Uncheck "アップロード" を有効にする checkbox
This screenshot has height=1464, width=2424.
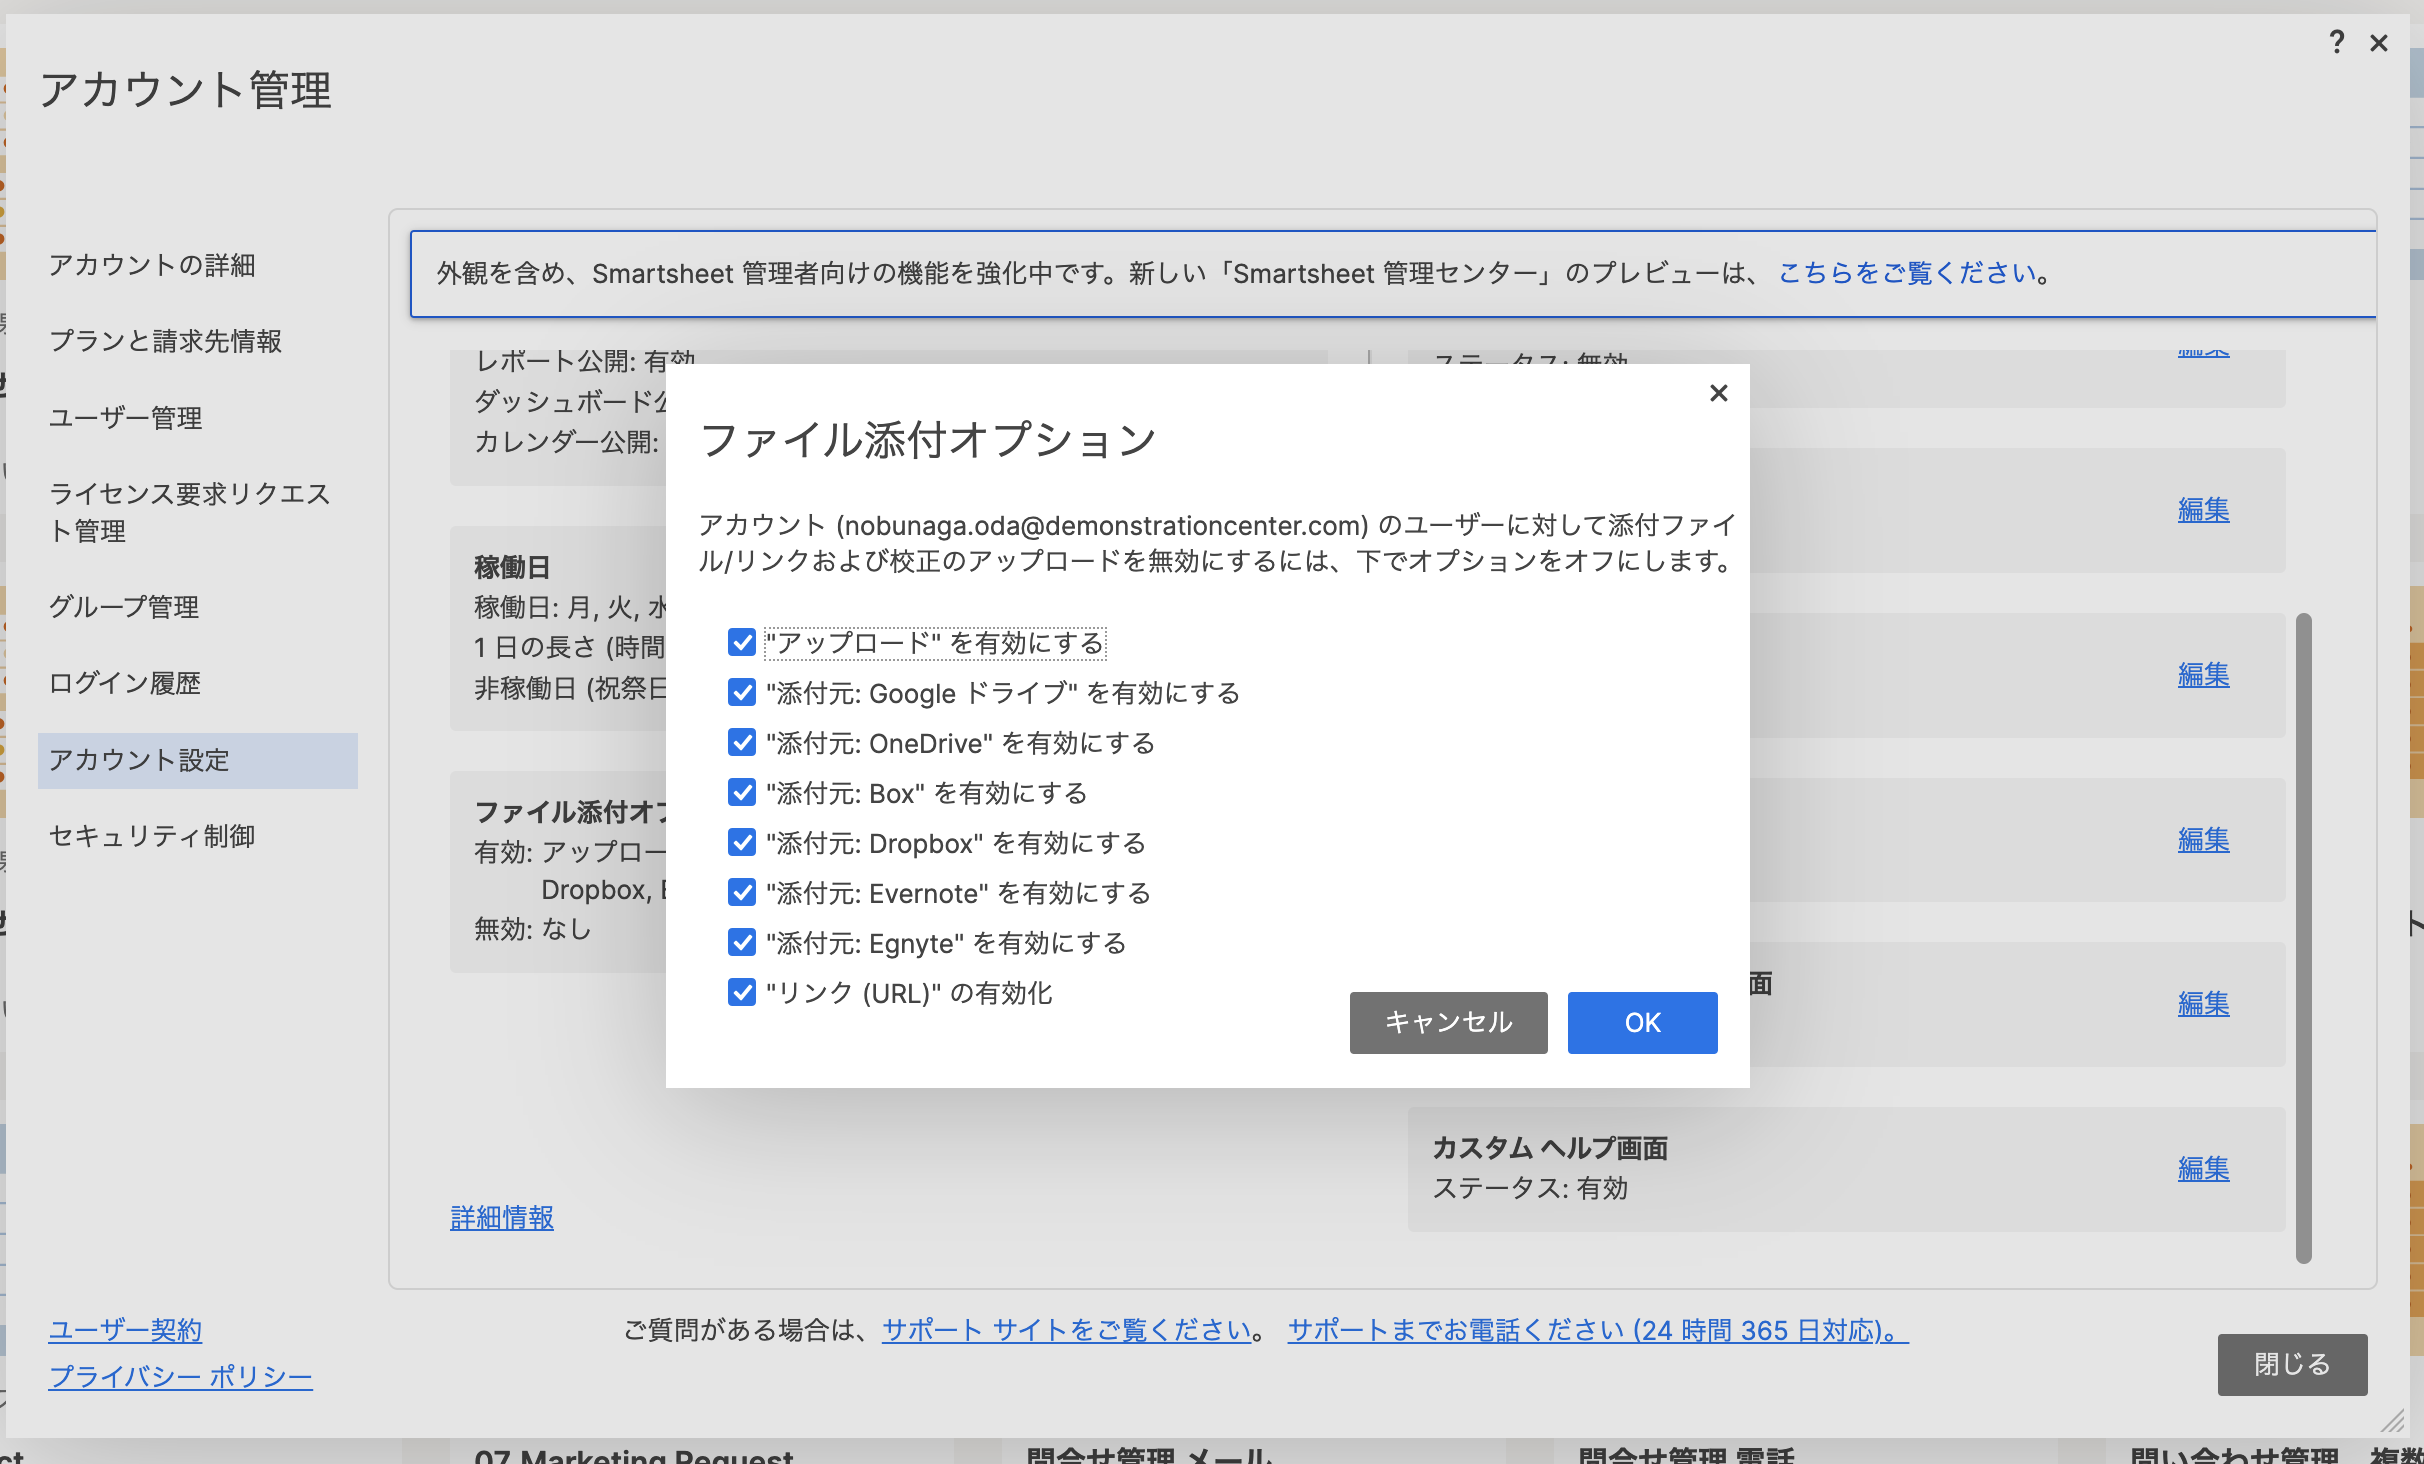pyautogui.click(x=742, y=642)
